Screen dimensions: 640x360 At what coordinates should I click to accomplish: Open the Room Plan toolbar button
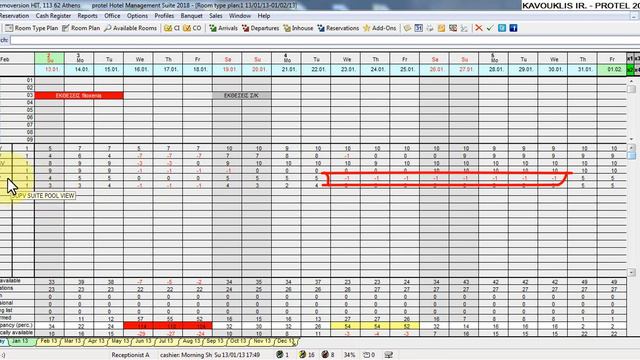(81, 28)
